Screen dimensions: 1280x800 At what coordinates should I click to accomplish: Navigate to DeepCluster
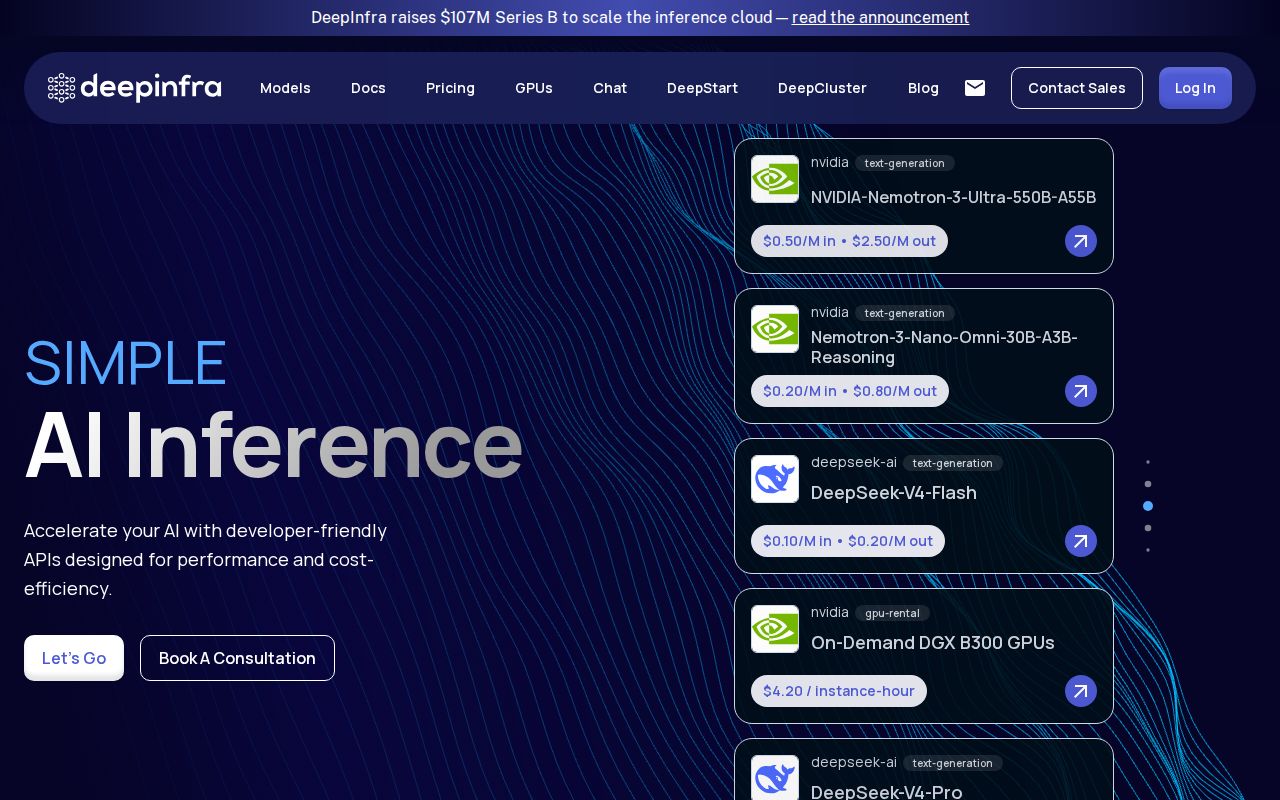(x=822, y=88)
